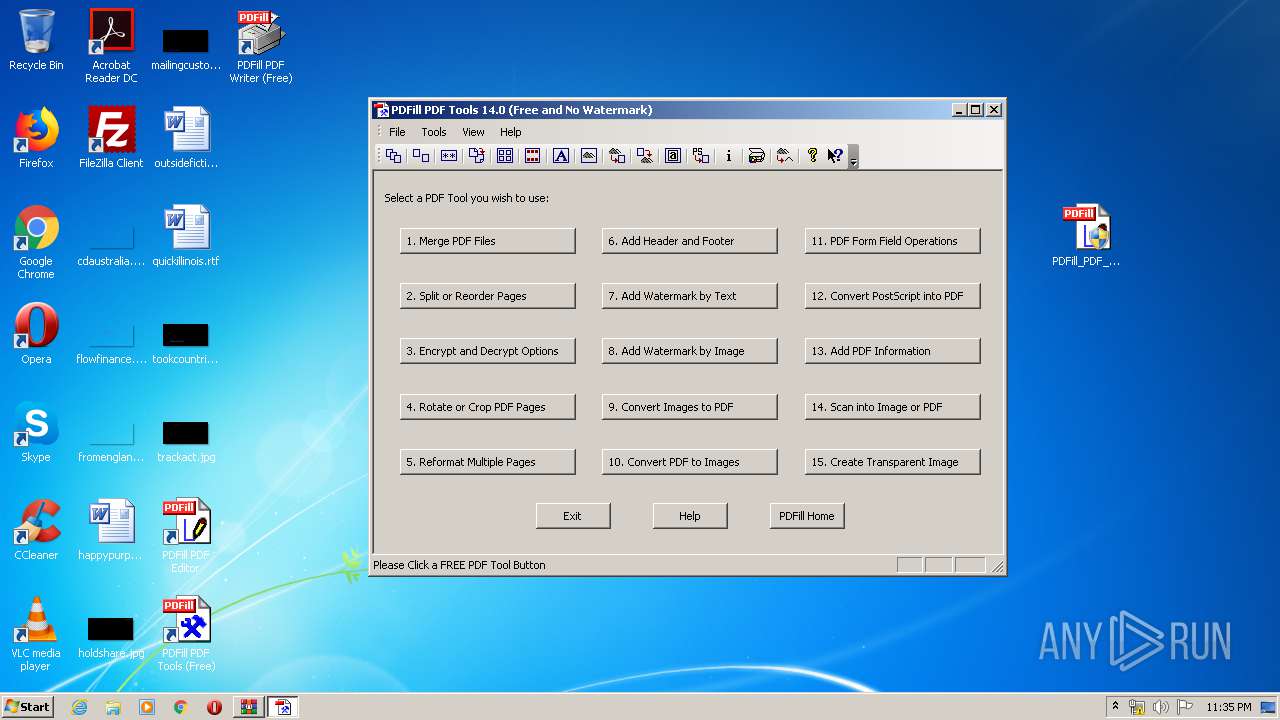Click the Header and Footer toolbar icon

(533, 156)
